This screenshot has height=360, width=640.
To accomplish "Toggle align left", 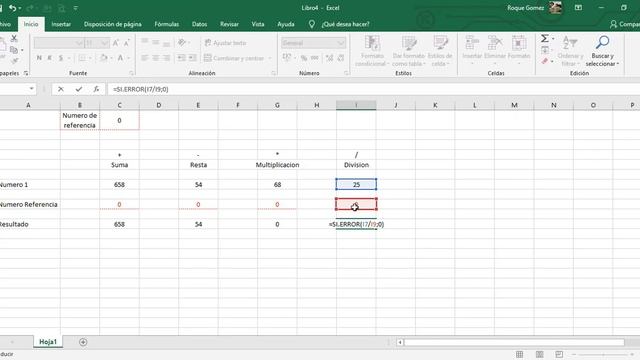I will click(x=144, y=58).
